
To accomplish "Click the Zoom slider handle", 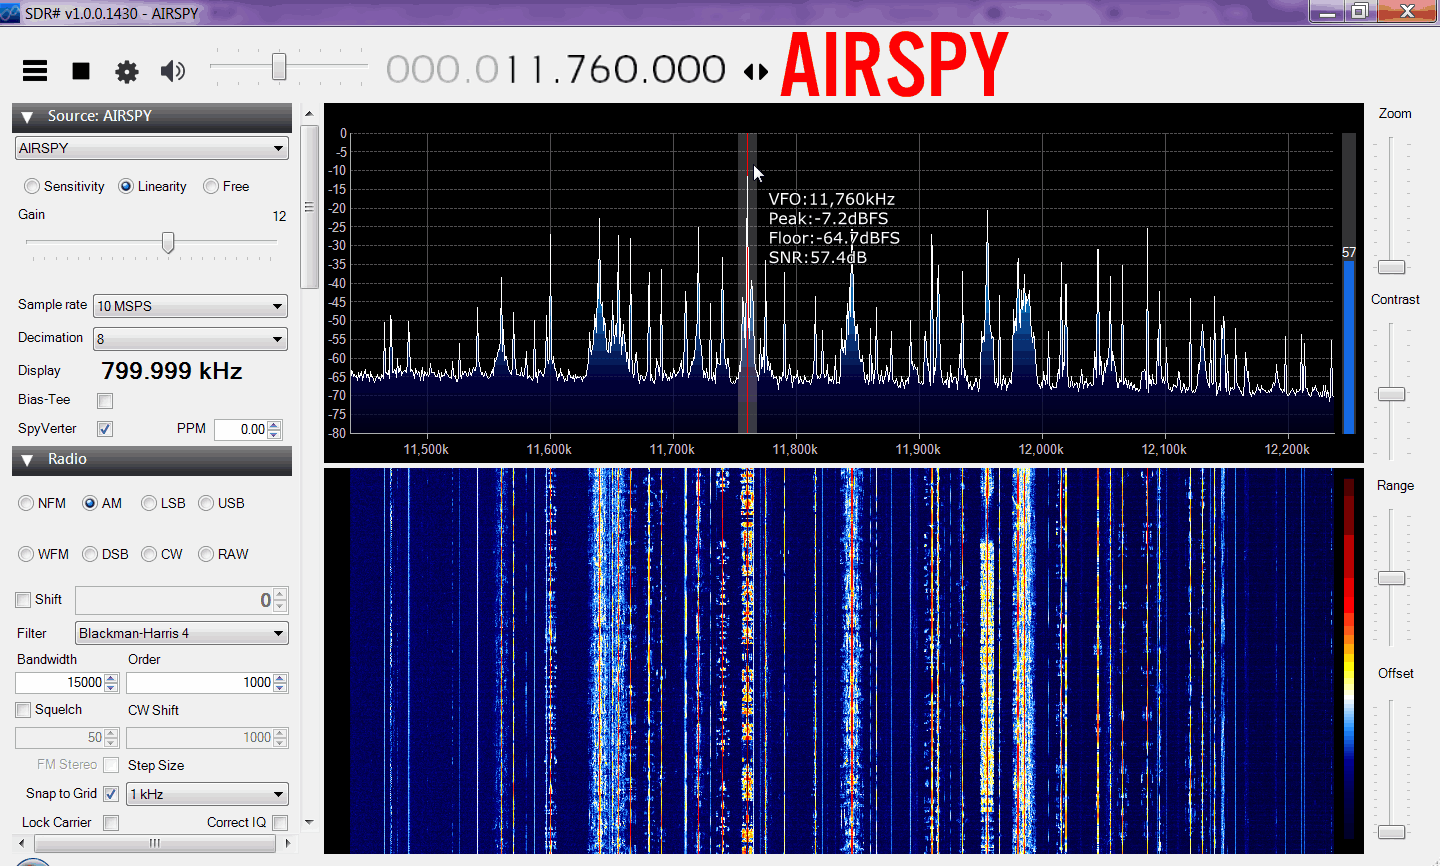I will (1391, 267).
